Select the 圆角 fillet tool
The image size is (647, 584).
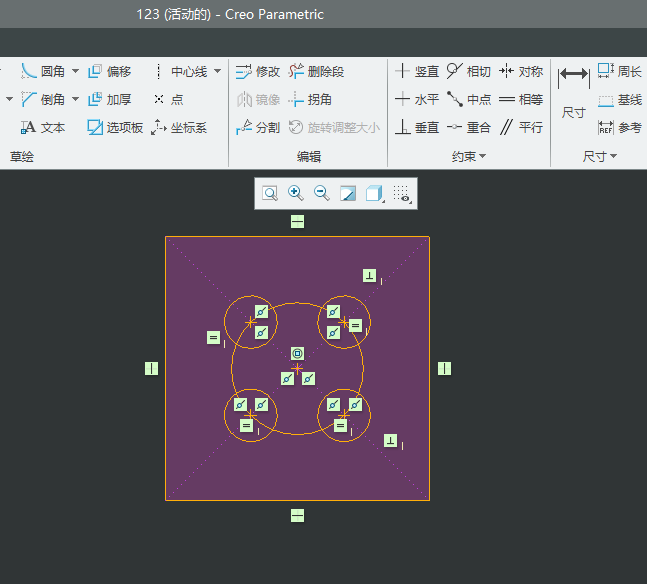click(x=43, y=71)
